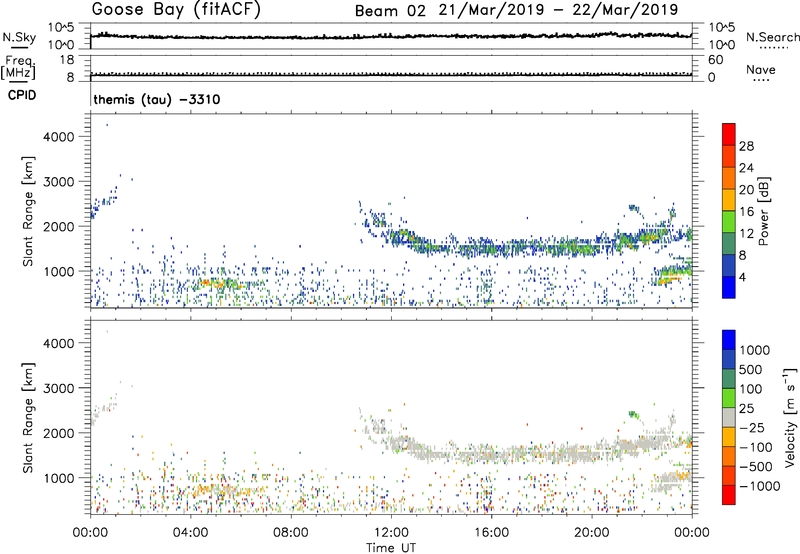Click the N.Search legend label
The width and height of the screenshot is (800, 554).
click(772, 37)
